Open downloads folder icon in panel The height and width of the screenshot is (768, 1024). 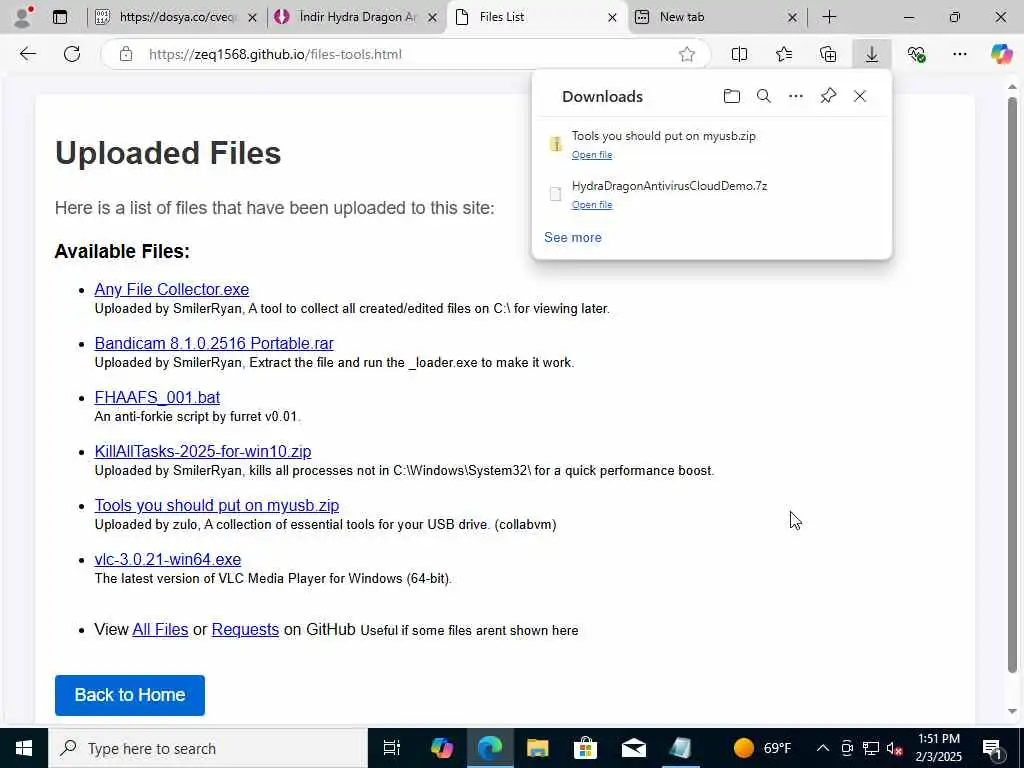point(731,97)
